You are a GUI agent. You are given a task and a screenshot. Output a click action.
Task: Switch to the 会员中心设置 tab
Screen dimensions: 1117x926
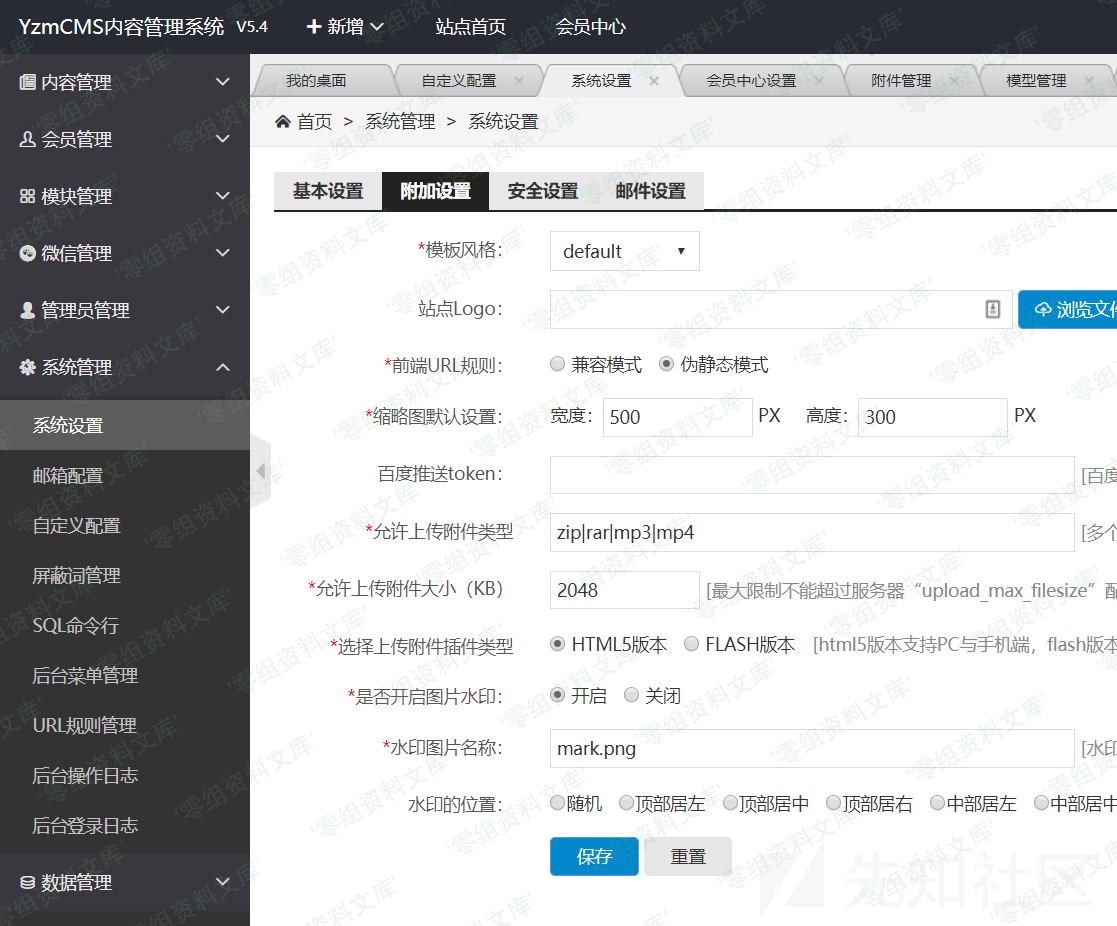click(x=751, y=80)
